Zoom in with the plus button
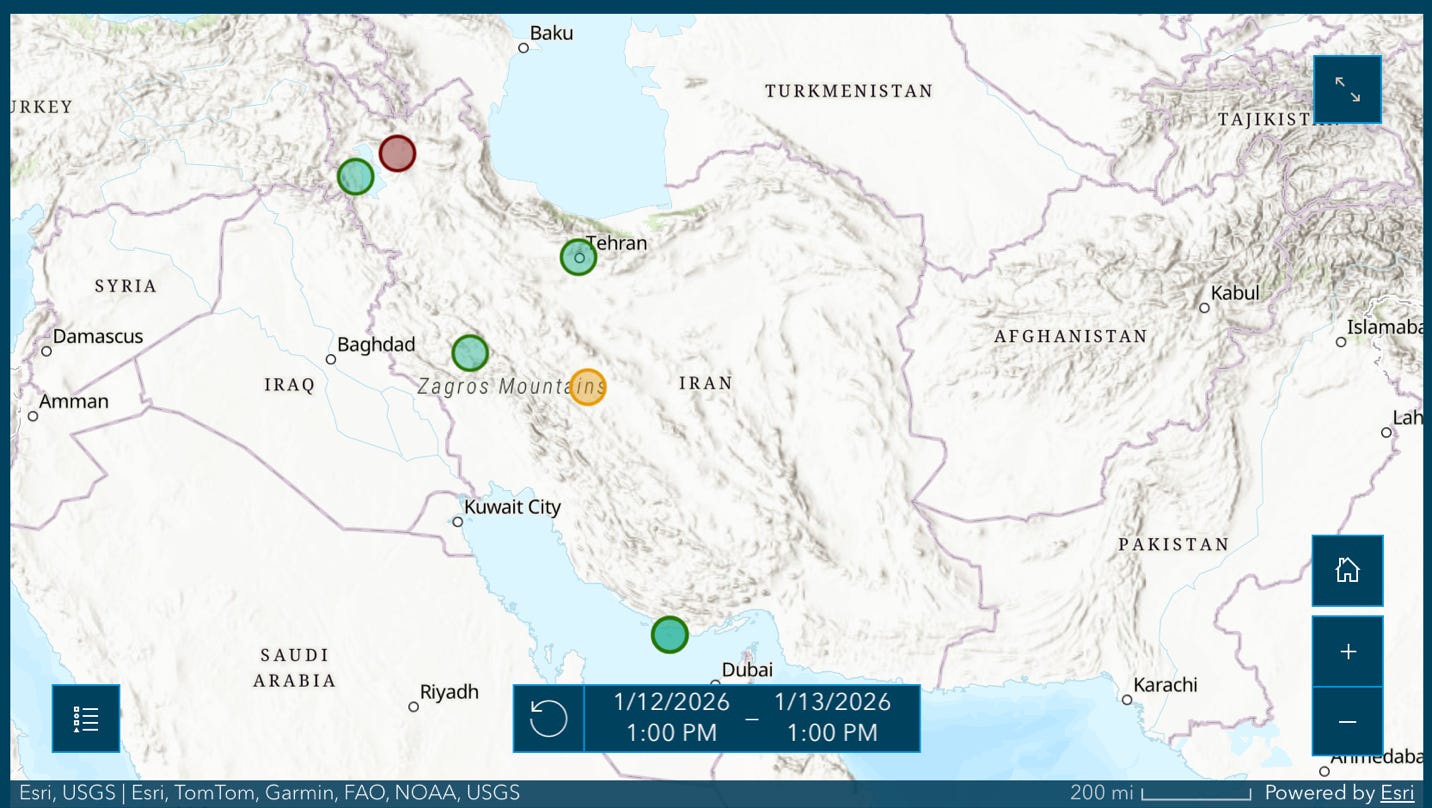Viewport: 1432px width, 808px height. coord(1348,651)
